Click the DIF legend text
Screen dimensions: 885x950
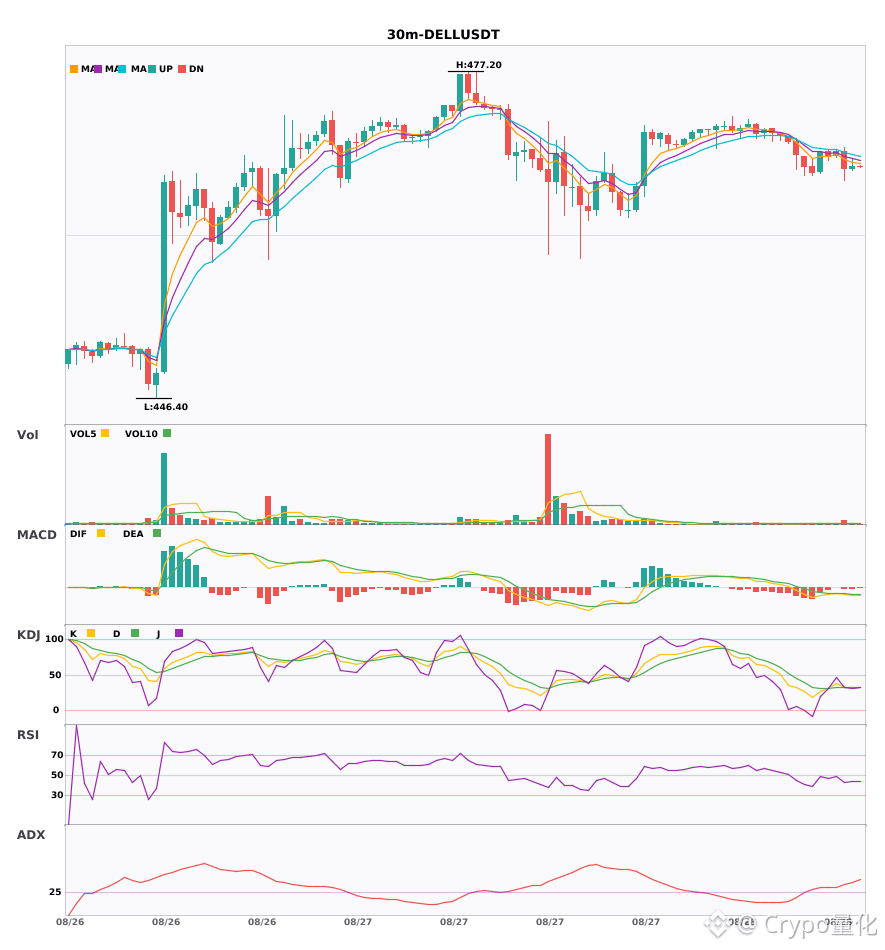(x=78, y=534)
